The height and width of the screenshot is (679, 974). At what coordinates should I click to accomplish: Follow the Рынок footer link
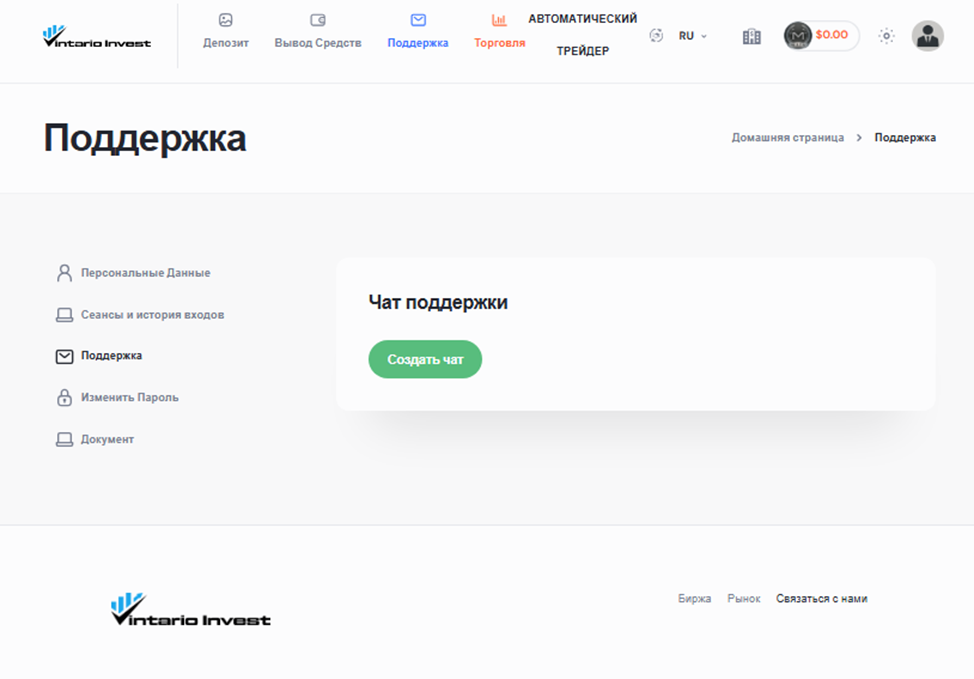click(744, 598)
